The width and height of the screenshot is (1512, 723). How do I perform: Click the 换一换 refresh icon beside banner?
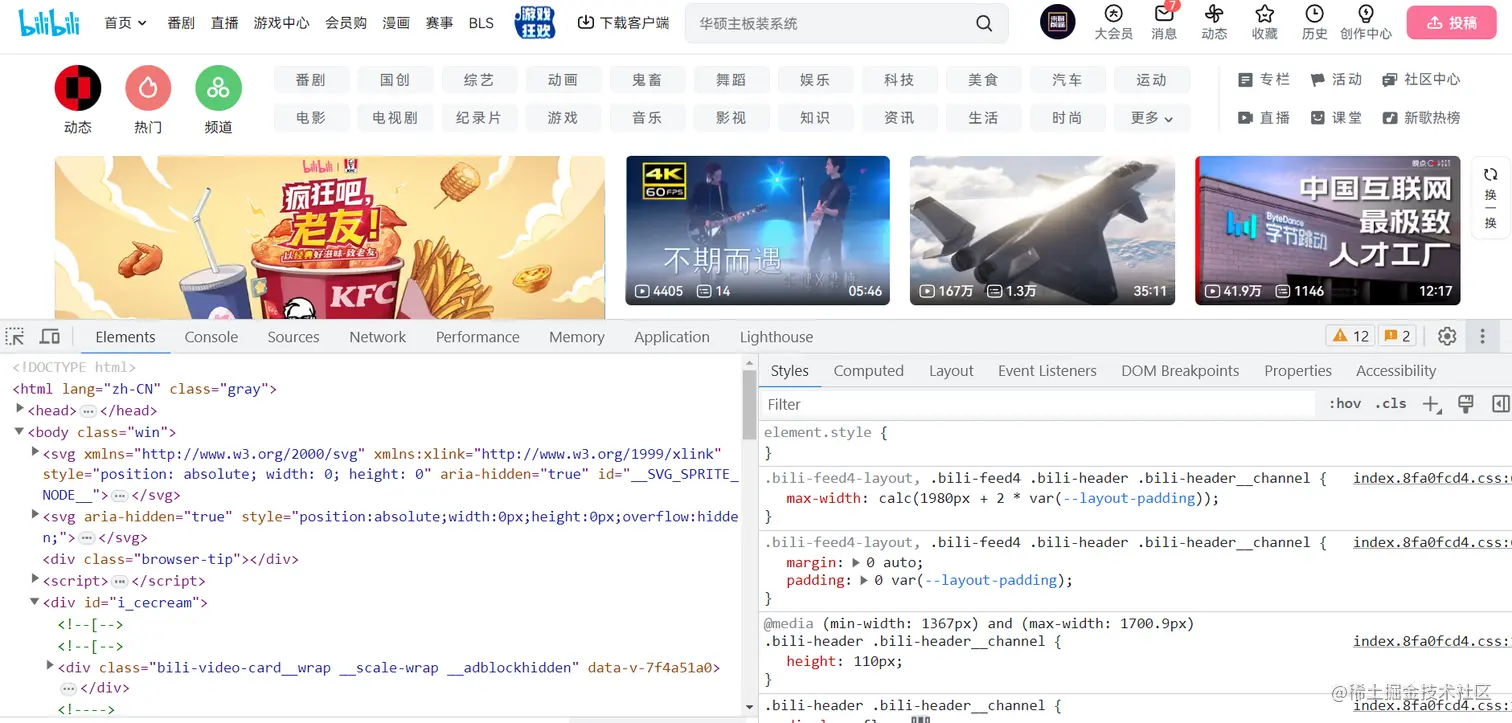pyautogui.click(x=1490, y=174)
